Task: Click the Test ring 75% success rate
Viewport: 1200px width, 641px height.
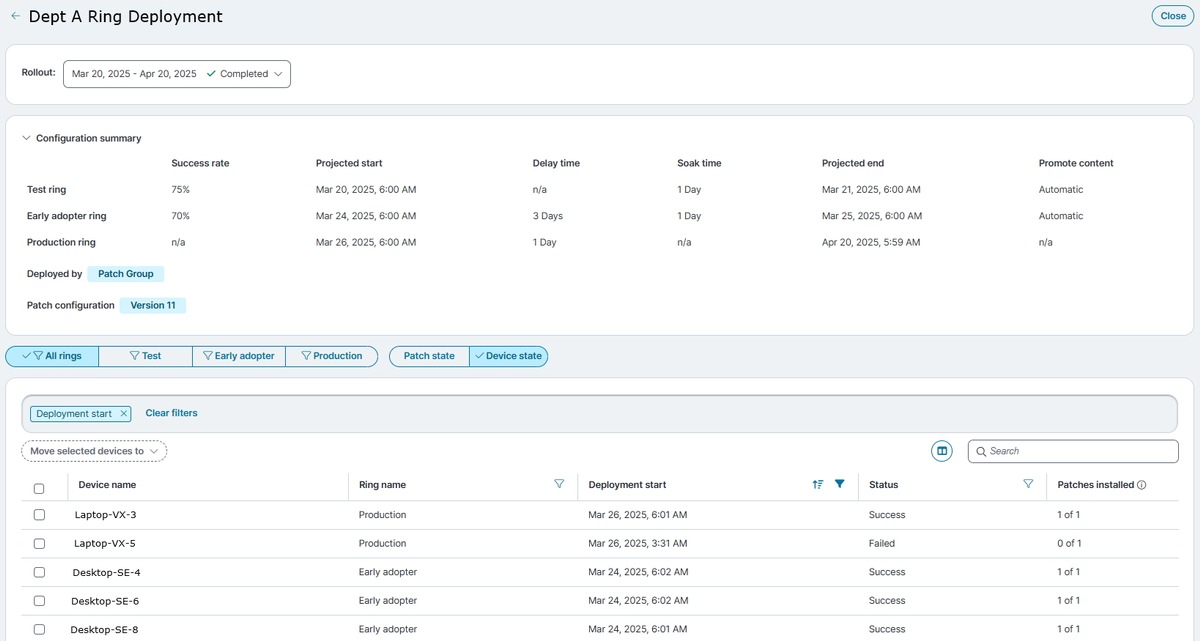Action: 181,190
